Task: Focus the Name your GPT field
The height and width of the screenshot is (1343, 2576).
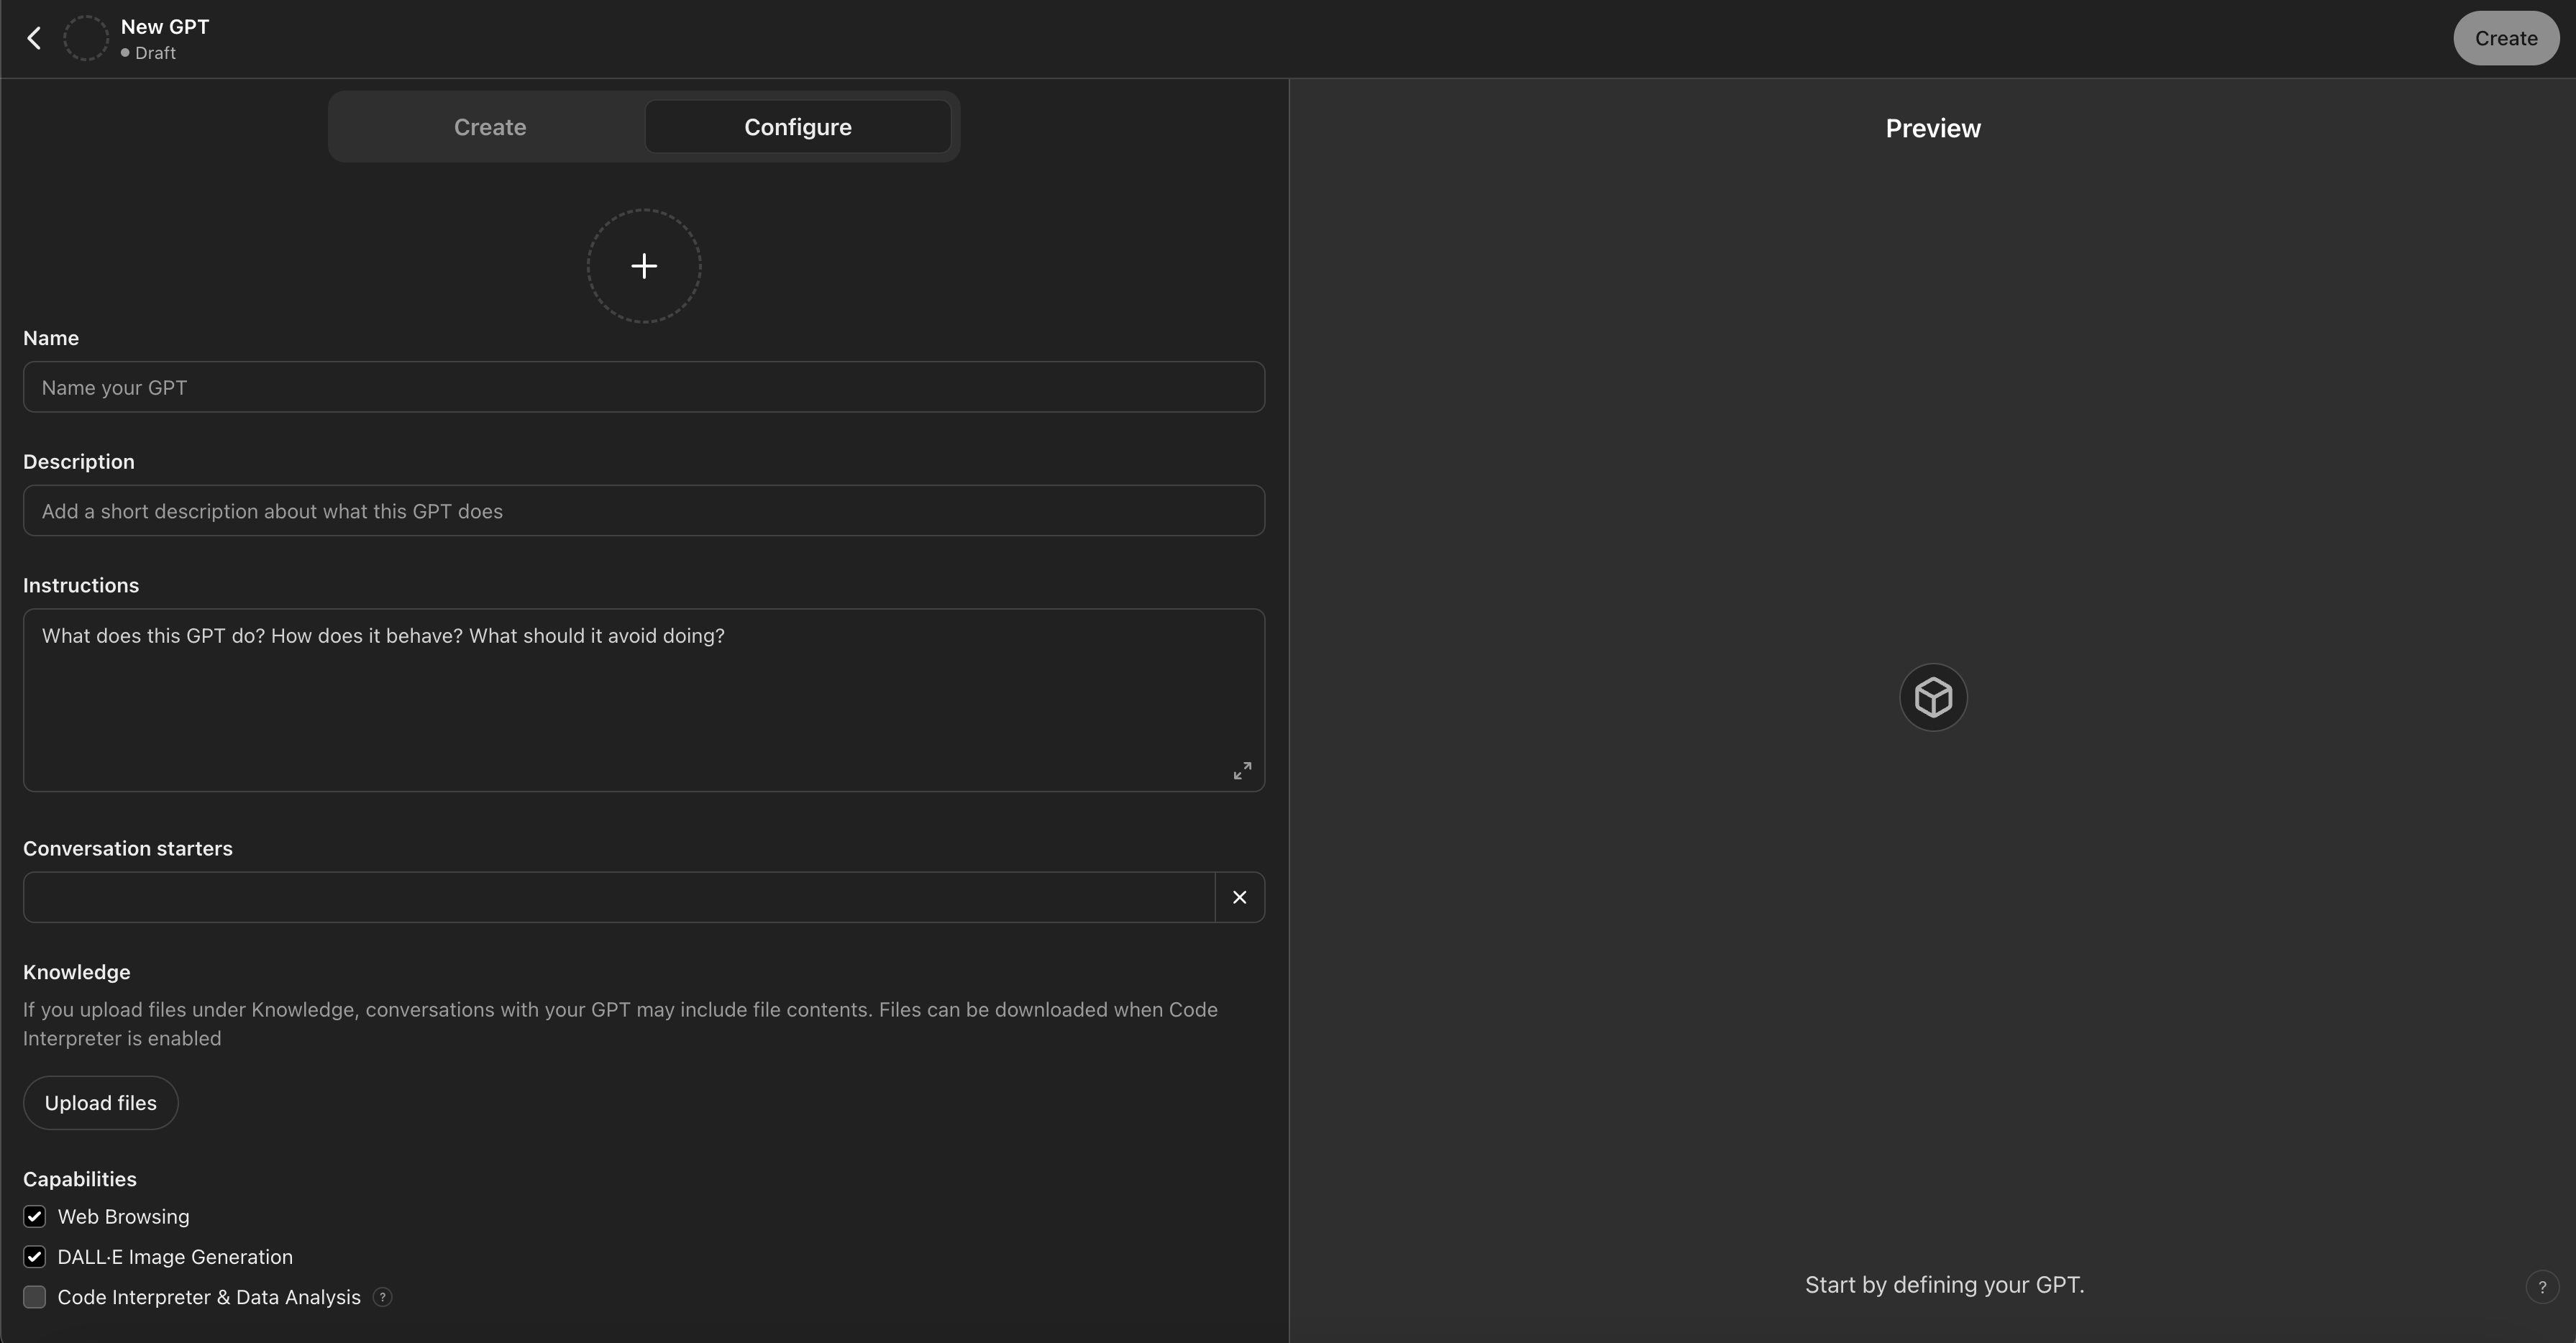Action: click(x=644, y=387)
